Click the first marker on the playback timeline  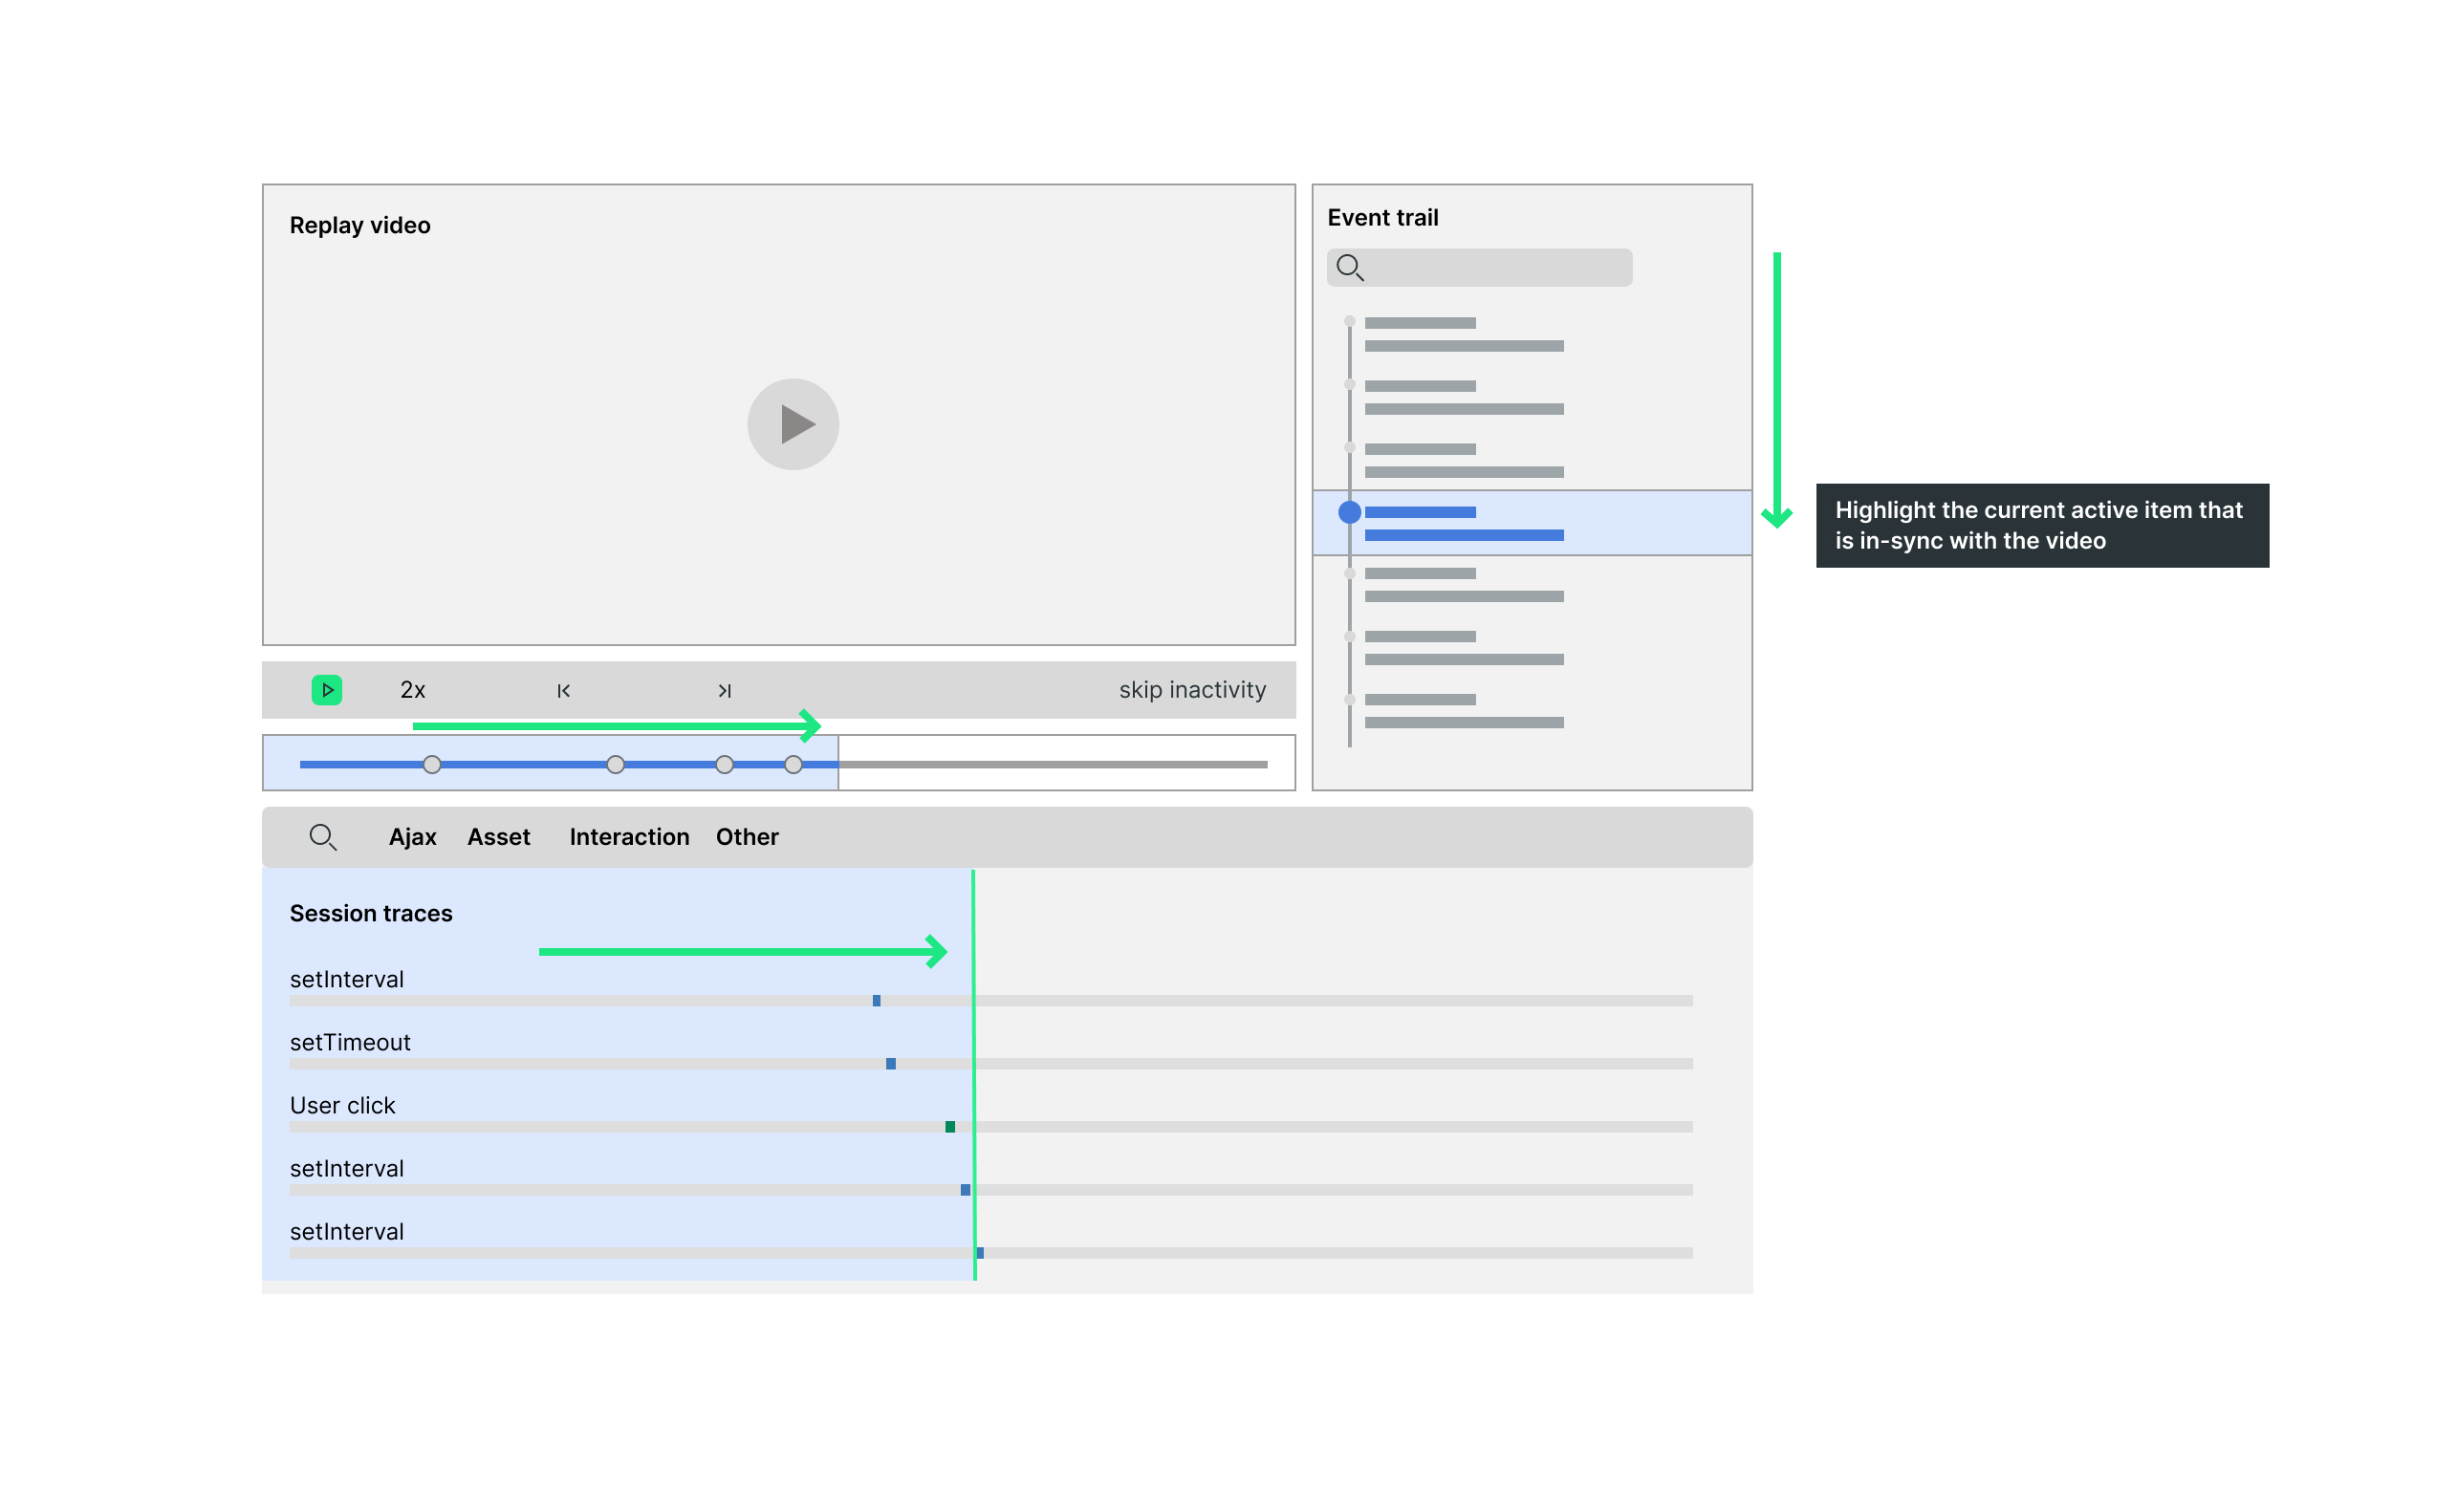pyautogui.click(x=431, y=764)
